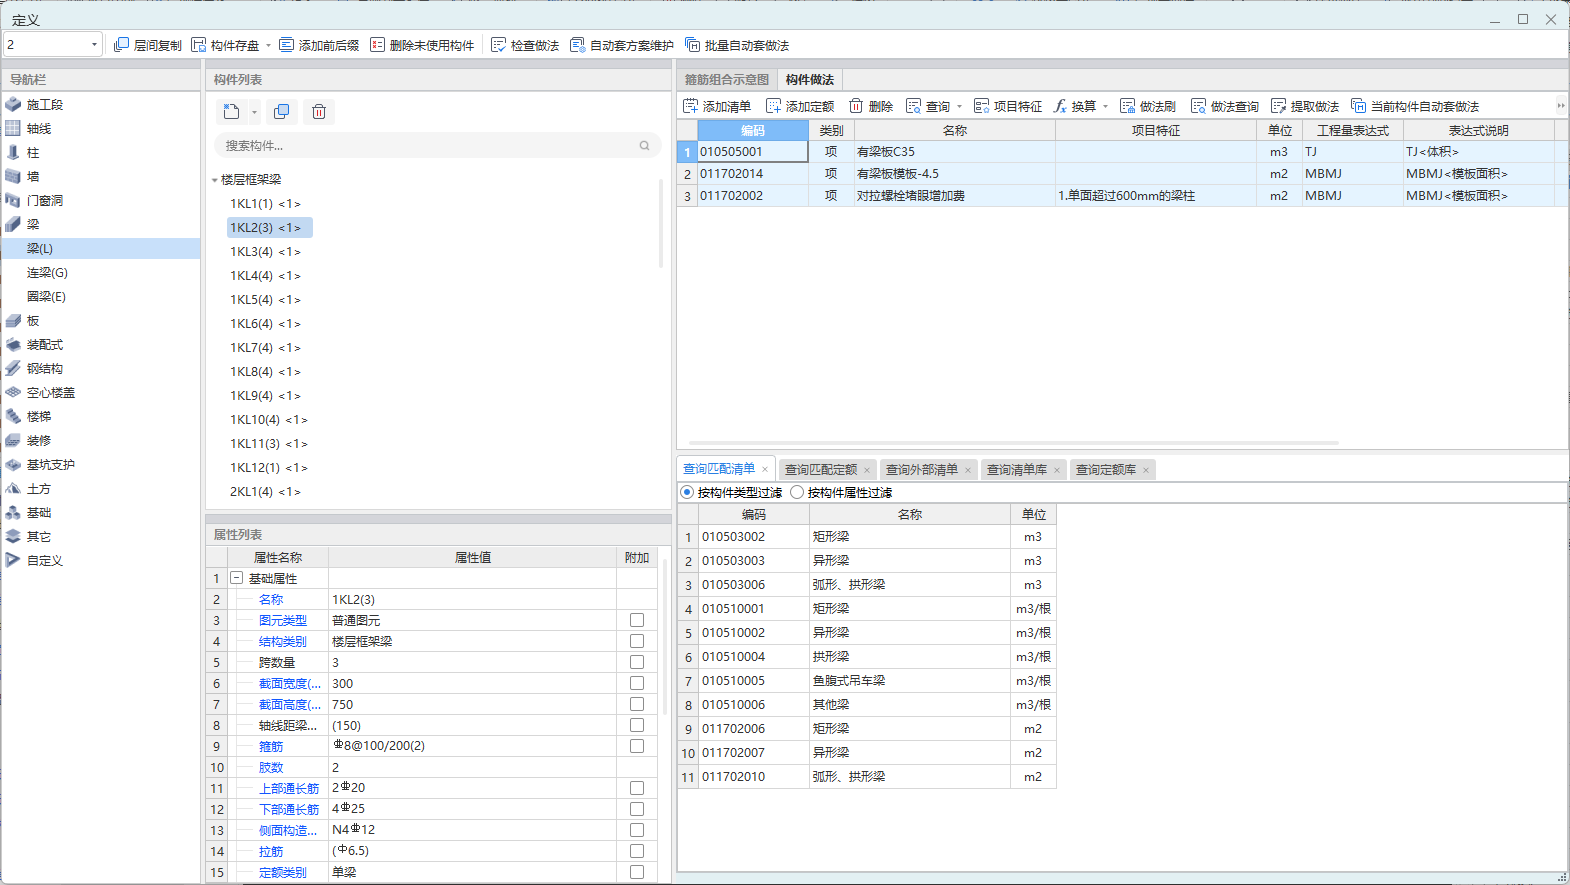Toggle the 附加 checkbox for 跨数量
This screenshot has height=885, width=1570.
(637, 662)
